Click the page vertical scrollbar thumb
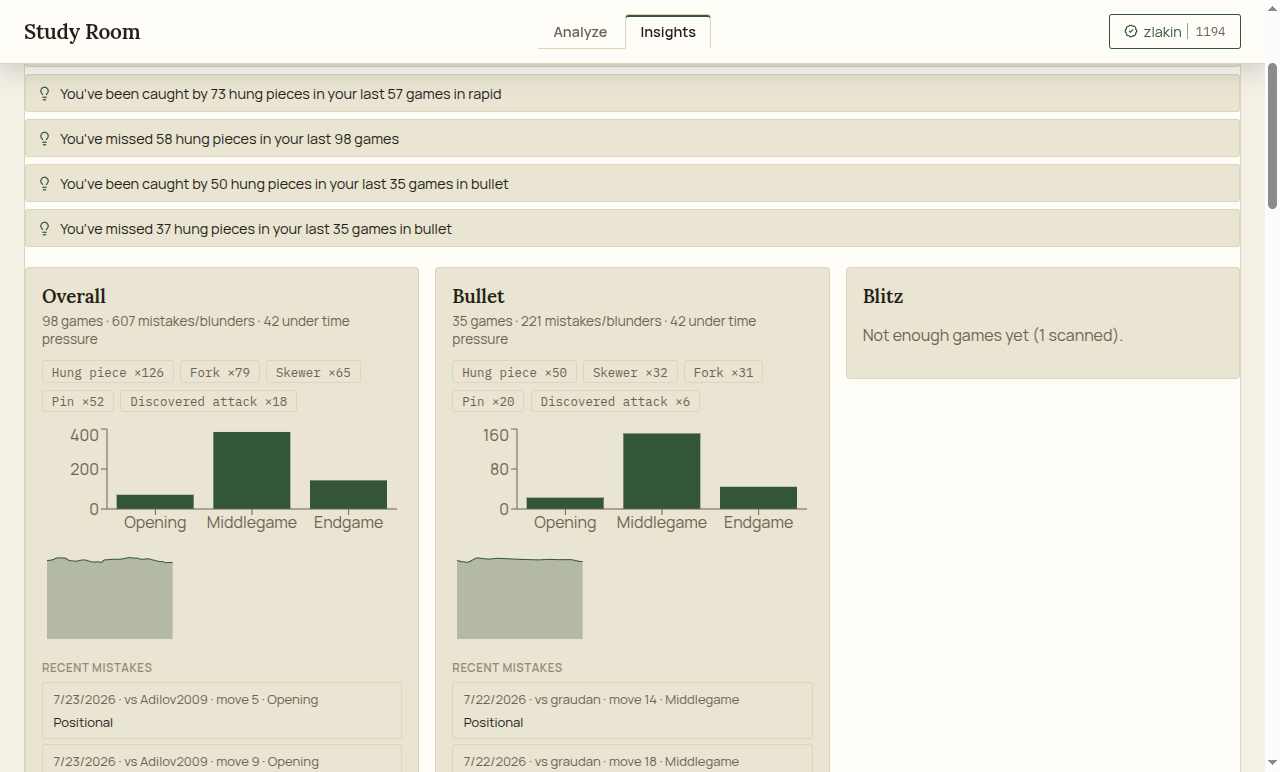The height and width of the screenshot is (772, 1280). tap(1272, 136)
